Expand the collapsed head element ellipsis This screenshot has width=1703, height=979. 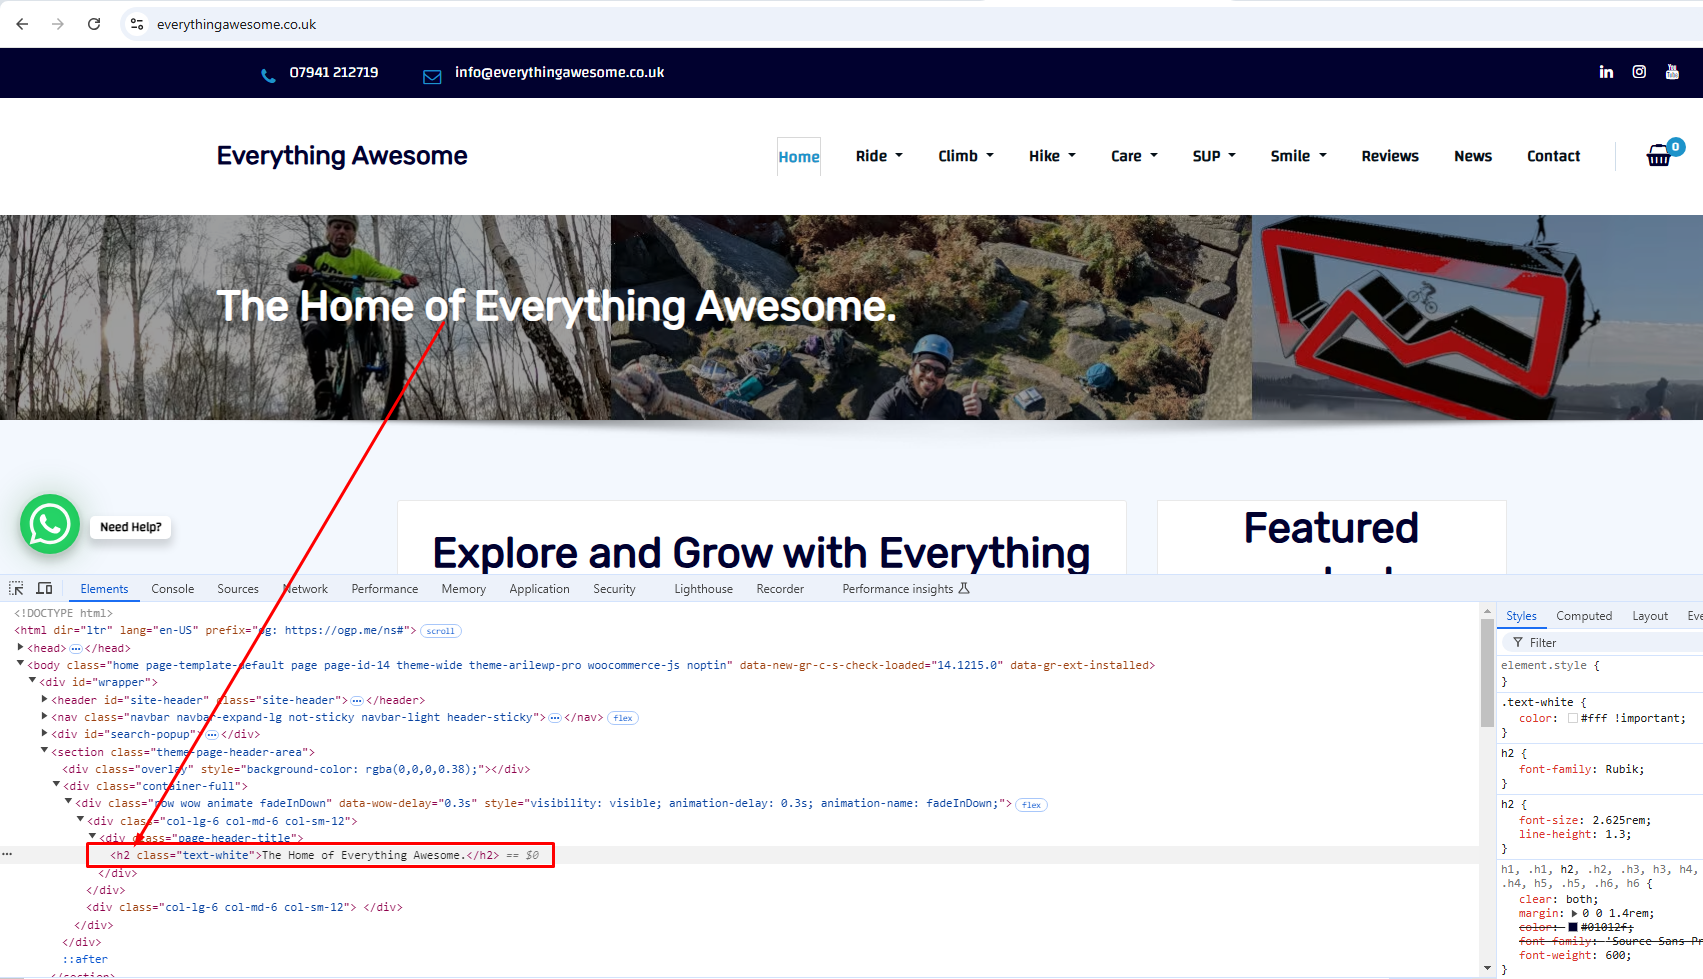76,648
